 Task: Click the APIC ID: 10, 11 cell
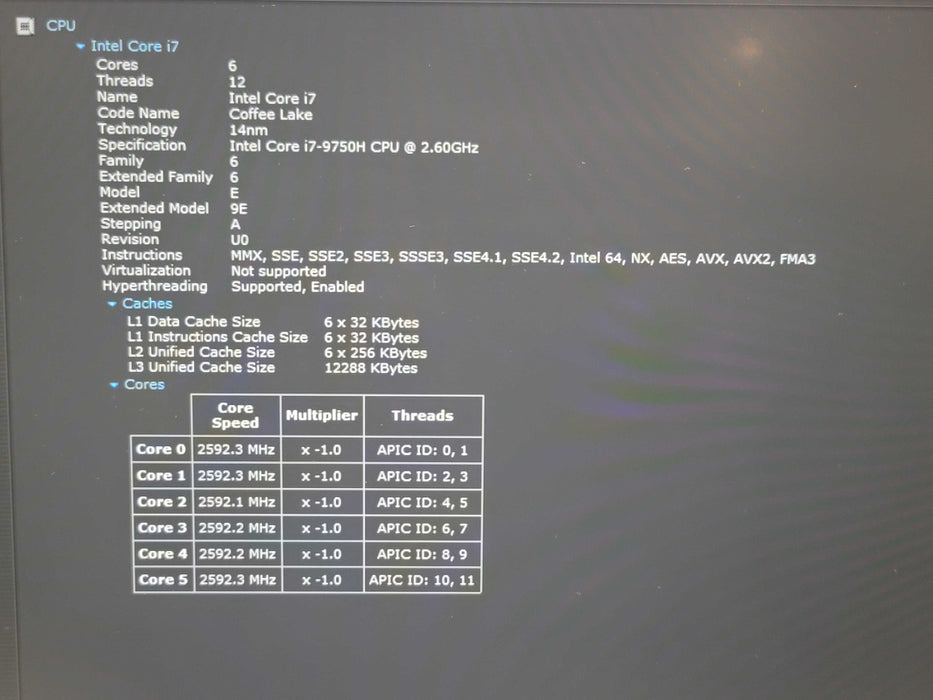tap(422, 580)
